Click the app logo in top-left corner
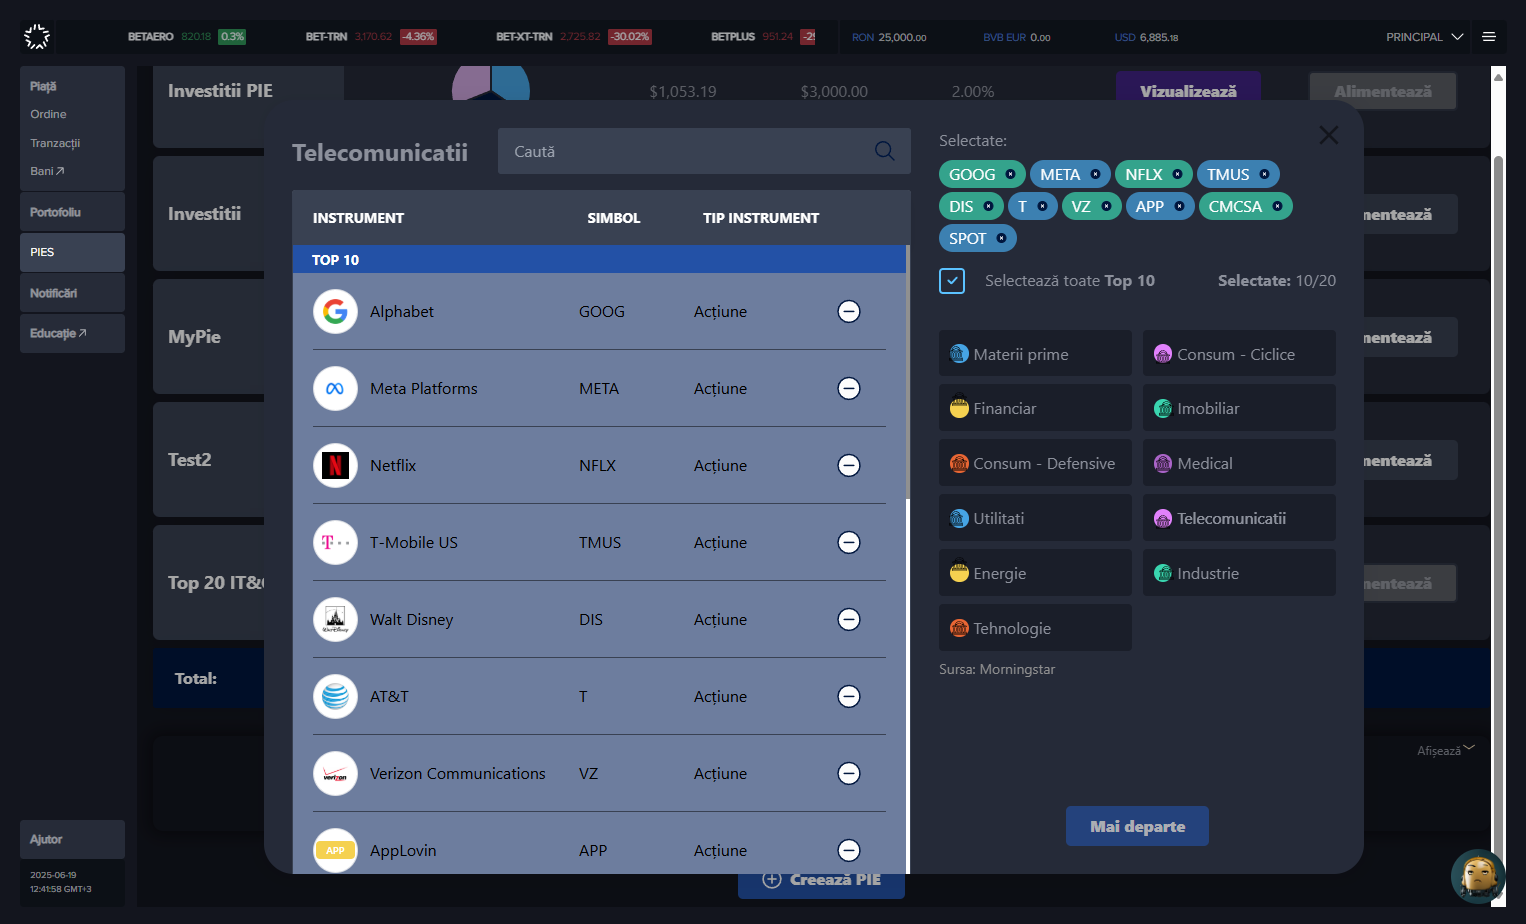Image resolution: width=1526 pixels, height=924 pixels. [x=37, y=37]
